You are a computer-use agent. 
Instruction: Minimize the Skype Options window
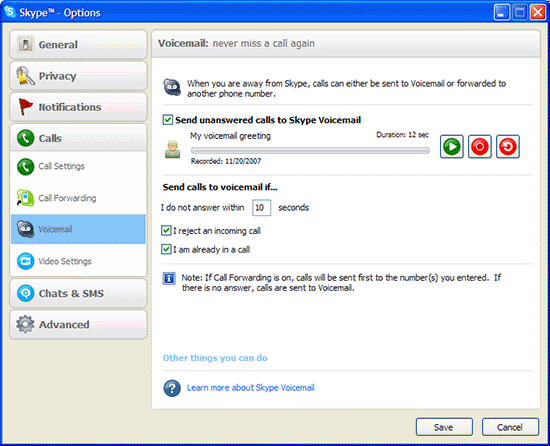coord(502,13)
